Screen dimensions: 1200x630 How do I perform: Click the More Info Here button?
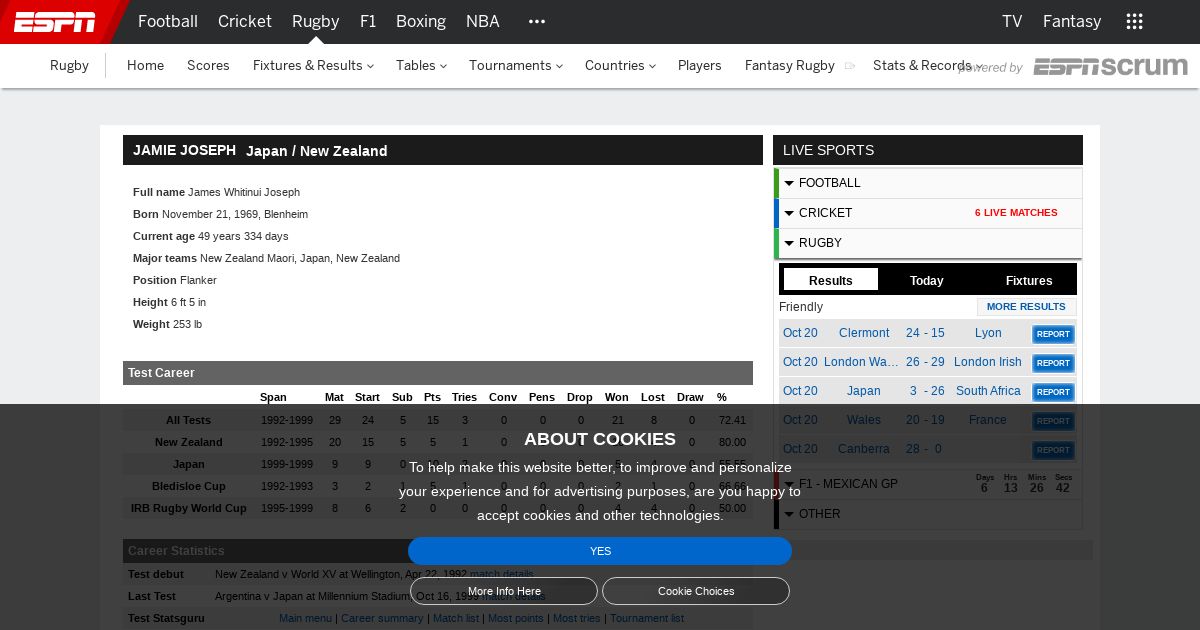click(504, 591)
